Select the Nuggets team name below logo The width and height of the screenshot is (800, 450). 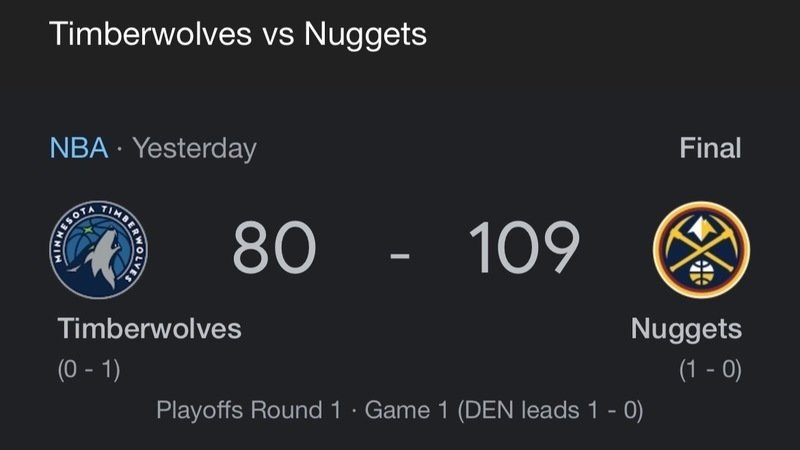(686, 328)
